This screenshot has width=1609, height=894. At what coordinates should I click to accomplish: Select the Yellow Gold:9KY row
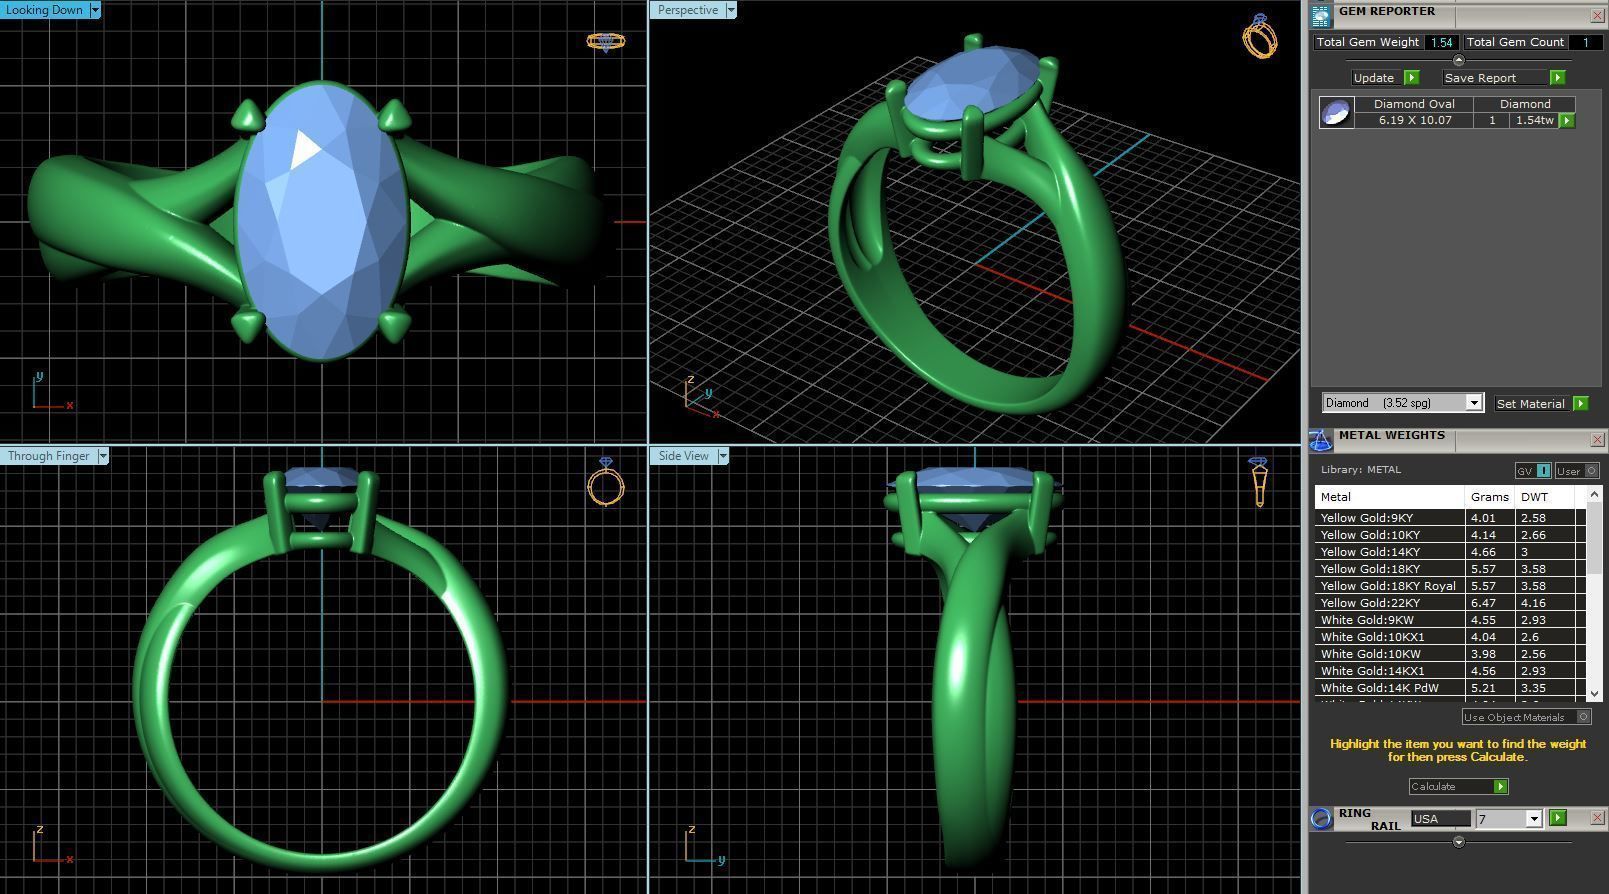click(1450, 518)
